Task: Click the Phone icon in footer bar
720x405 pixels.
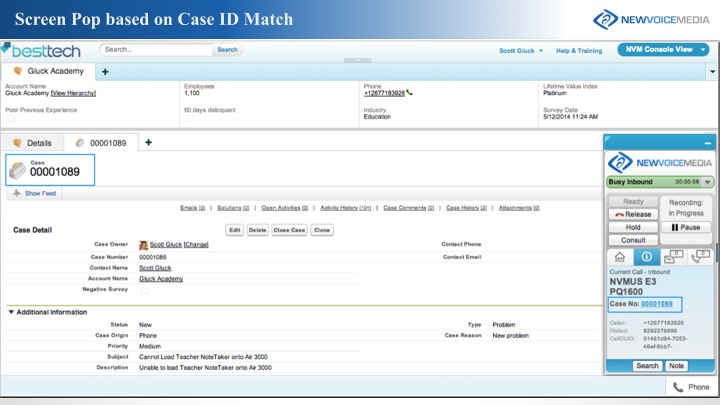Action: click(678, 387)
